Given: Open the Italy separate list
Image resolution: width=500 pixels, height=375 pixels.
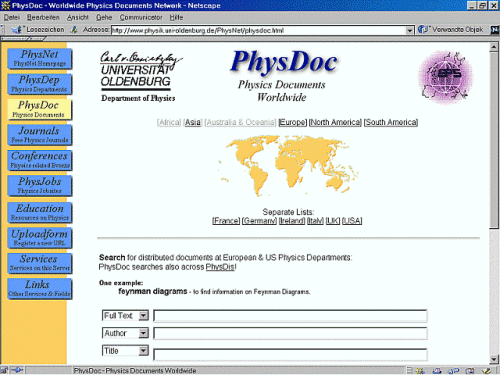Looking at the screenshot, I should pyautogui.click(x=315, y=221).
